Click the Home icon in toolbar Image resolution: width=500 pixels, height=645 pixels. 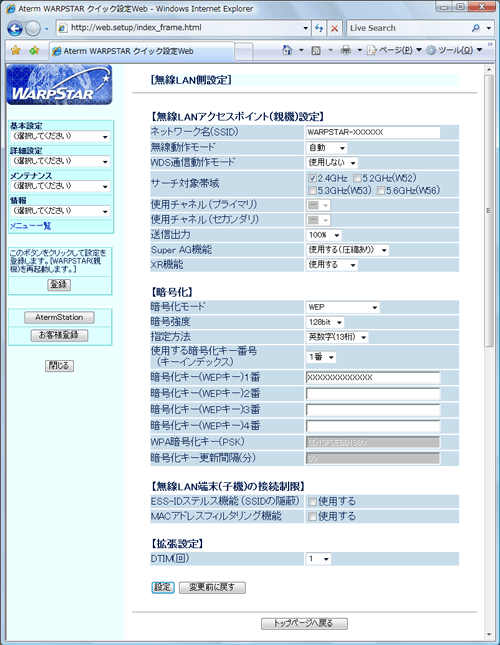287,50
